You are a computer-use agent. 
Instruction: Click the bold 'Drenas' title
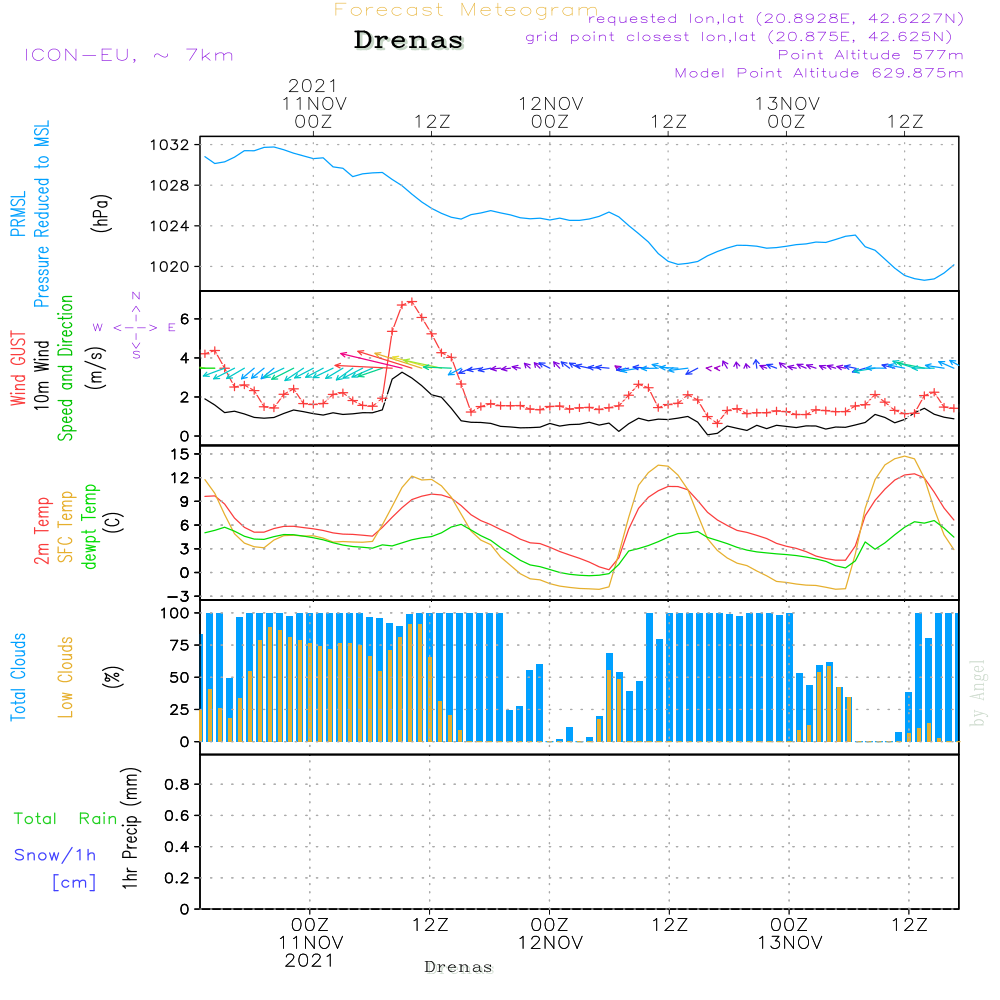pos(408,40)
